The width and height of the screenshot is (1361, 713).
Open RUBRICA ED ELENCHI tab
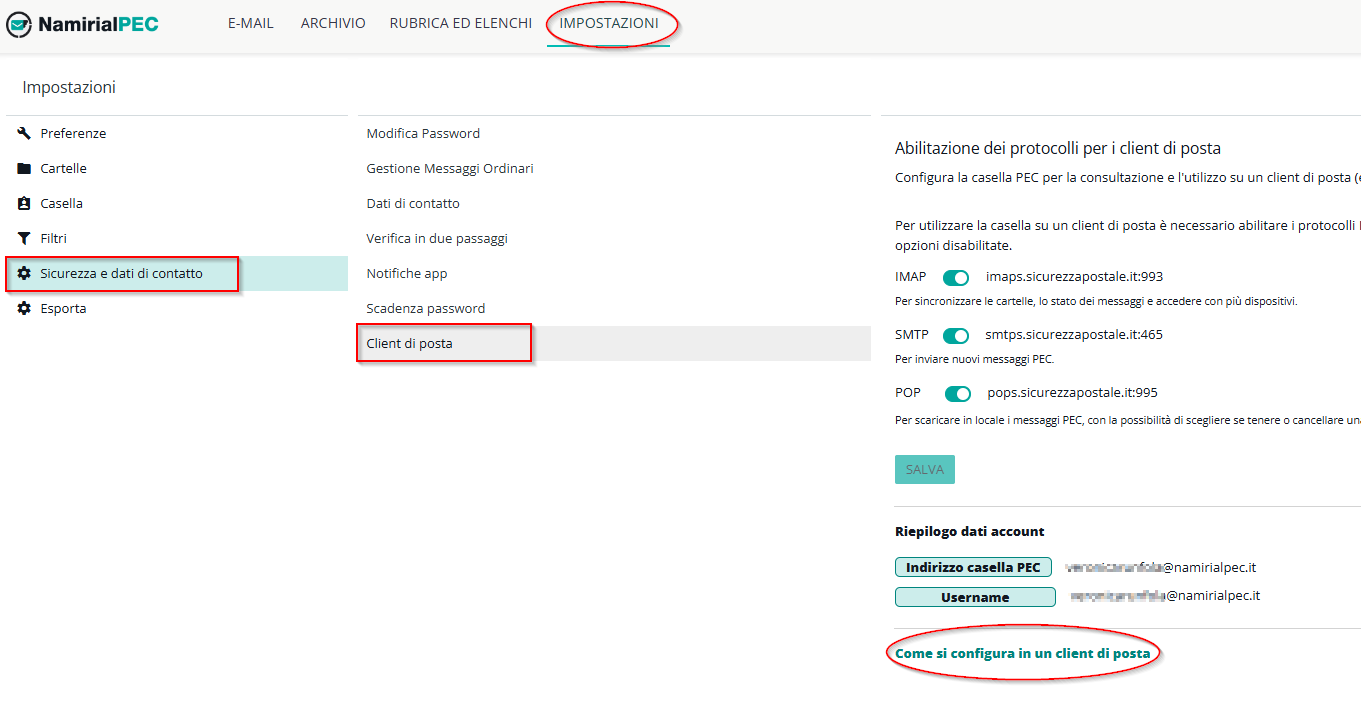pyautogui.click(x=461, y=23)
